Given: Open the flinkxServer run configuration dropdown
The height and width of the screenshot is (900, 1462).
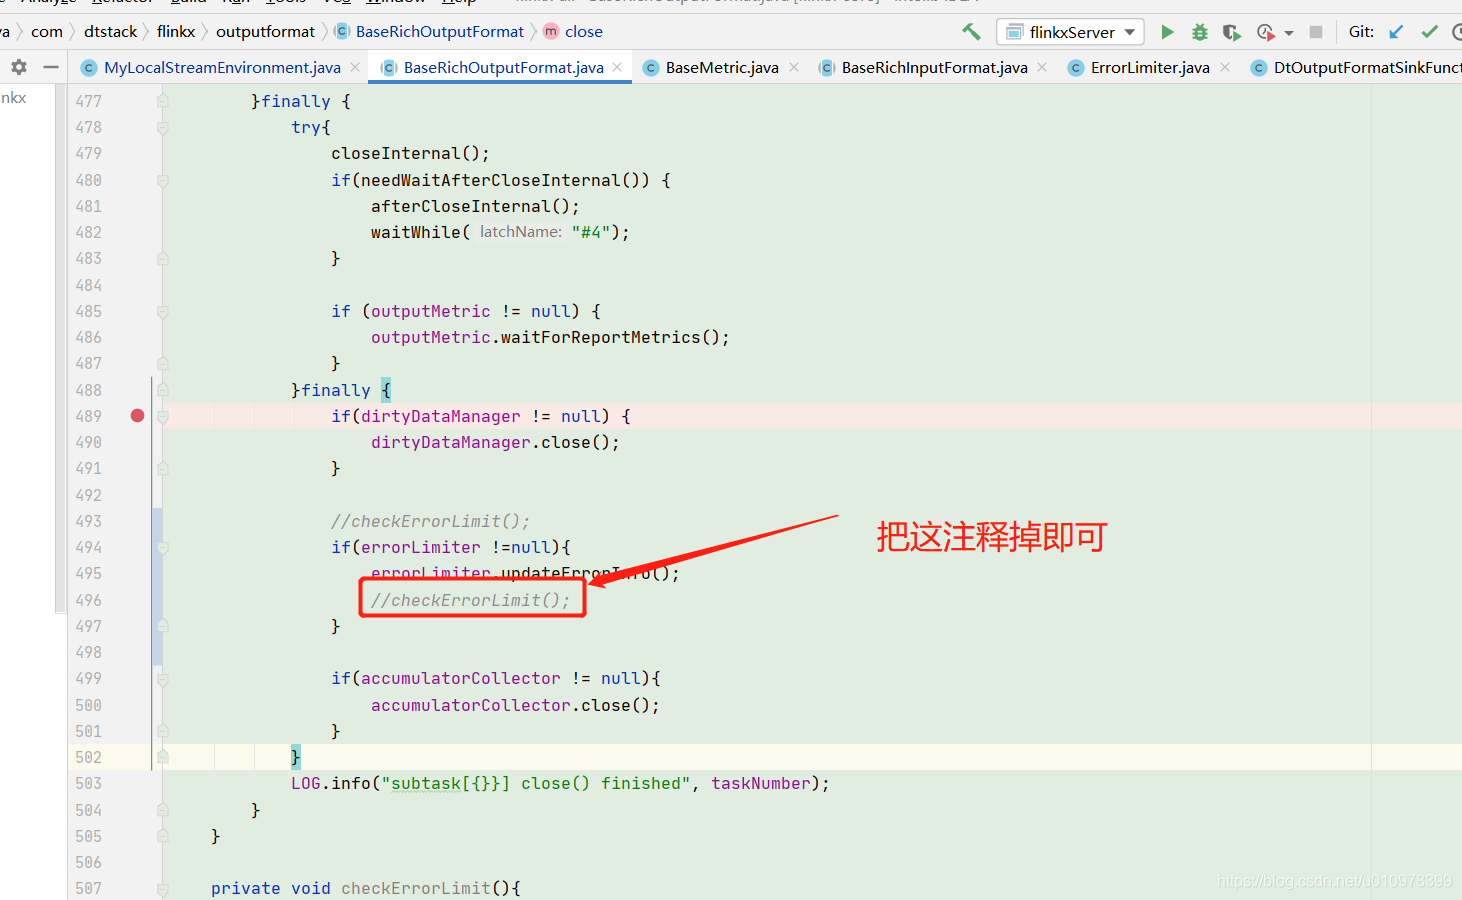Looking at the screenshot, I should click(x=1071, y=32).
